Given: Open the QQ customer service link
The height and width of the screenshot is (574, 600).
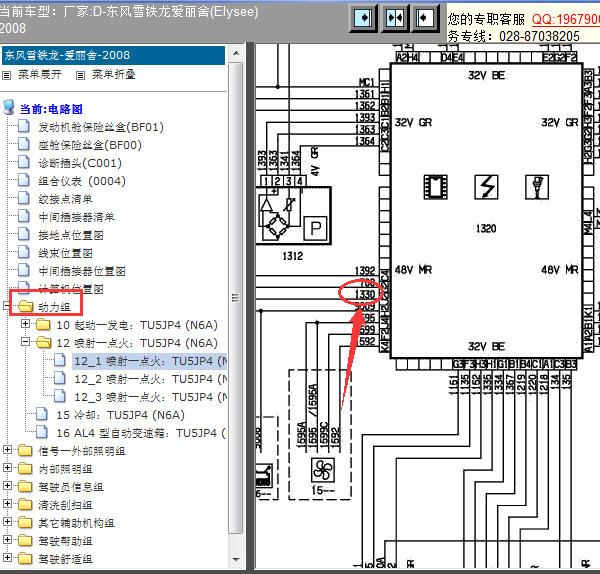Looking at the screenshot, I should (x=566, y=19).
